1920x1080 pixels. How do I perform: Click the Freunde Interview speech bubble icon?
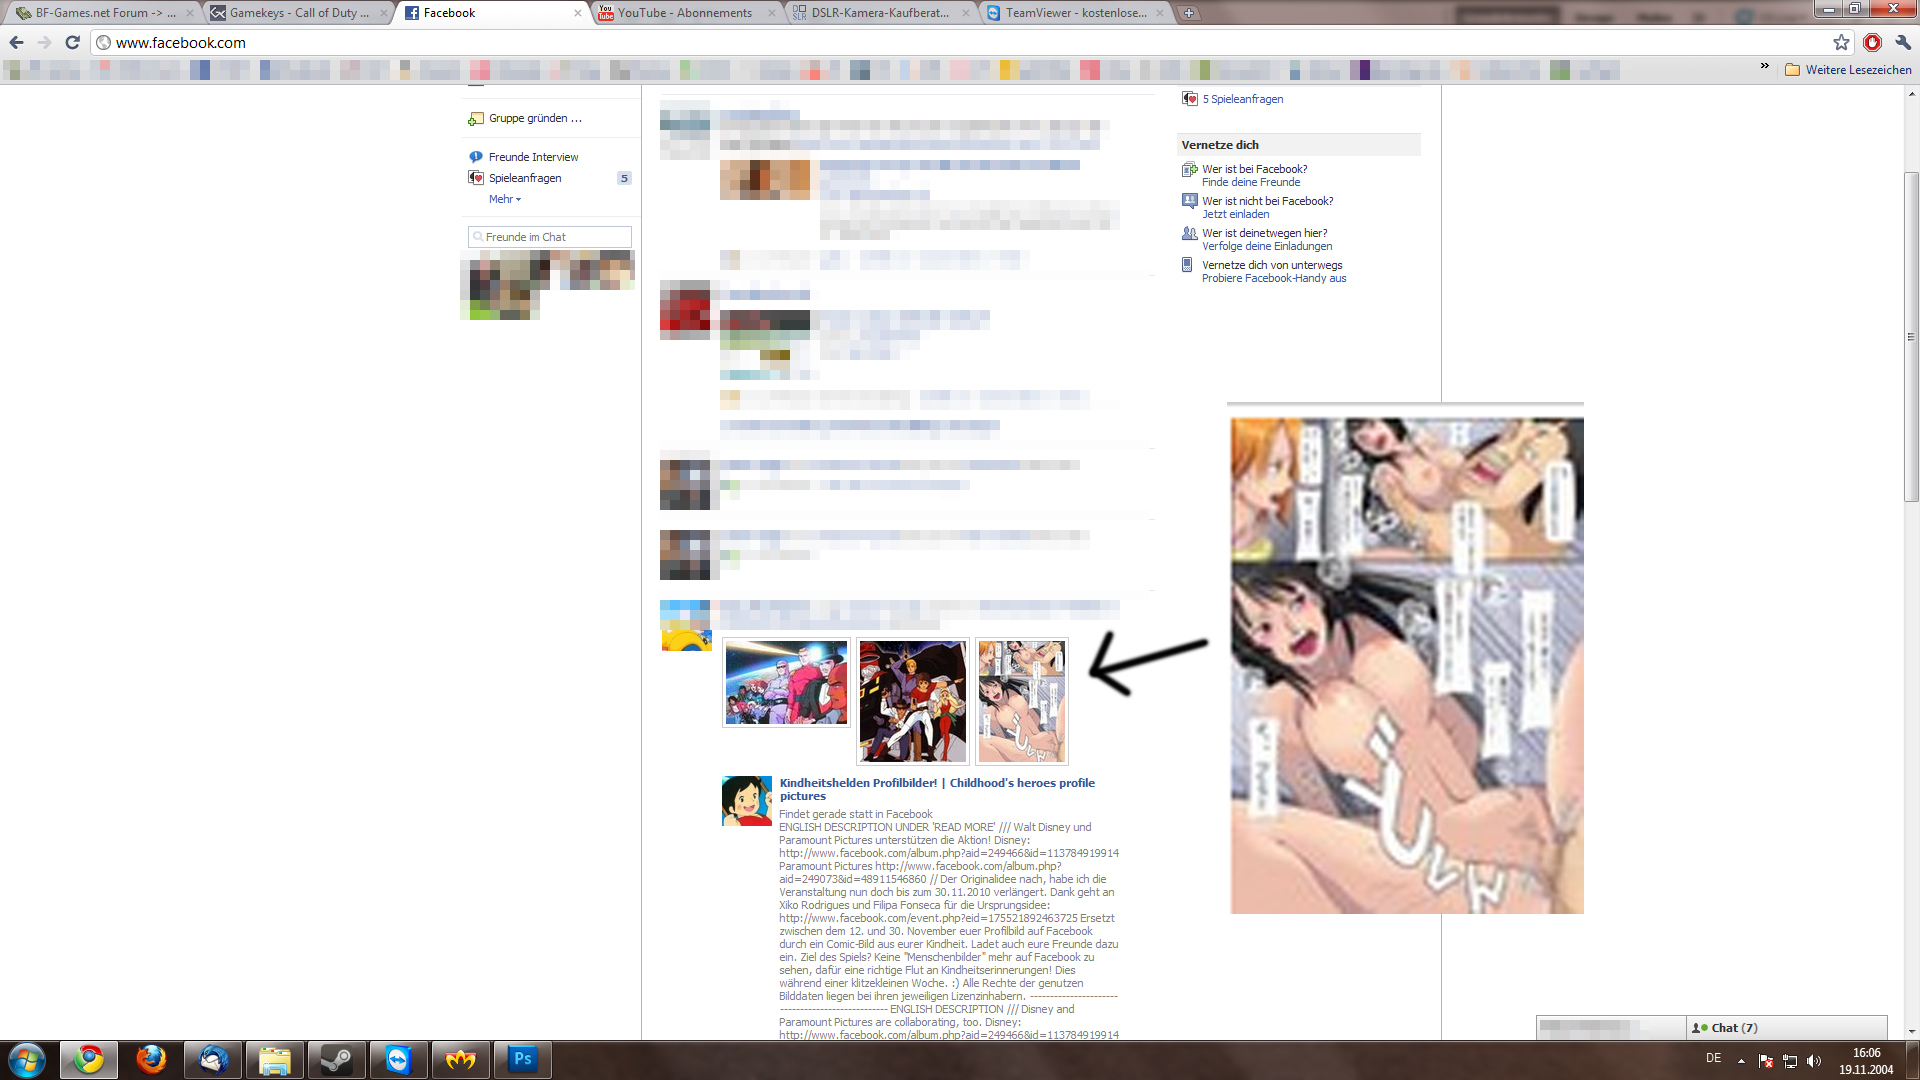coord(476,157)
